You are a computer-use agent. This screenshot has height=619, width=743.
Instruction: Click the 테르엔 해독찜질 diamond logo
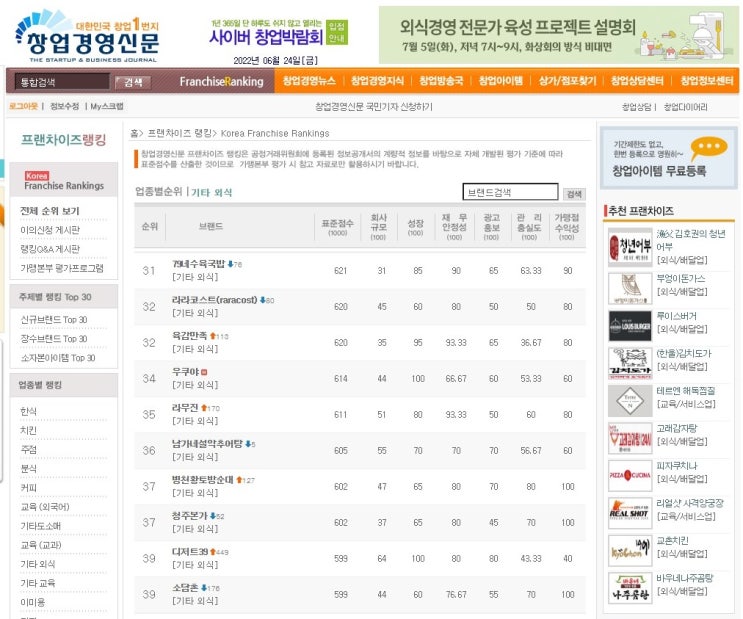click(630, 401)
